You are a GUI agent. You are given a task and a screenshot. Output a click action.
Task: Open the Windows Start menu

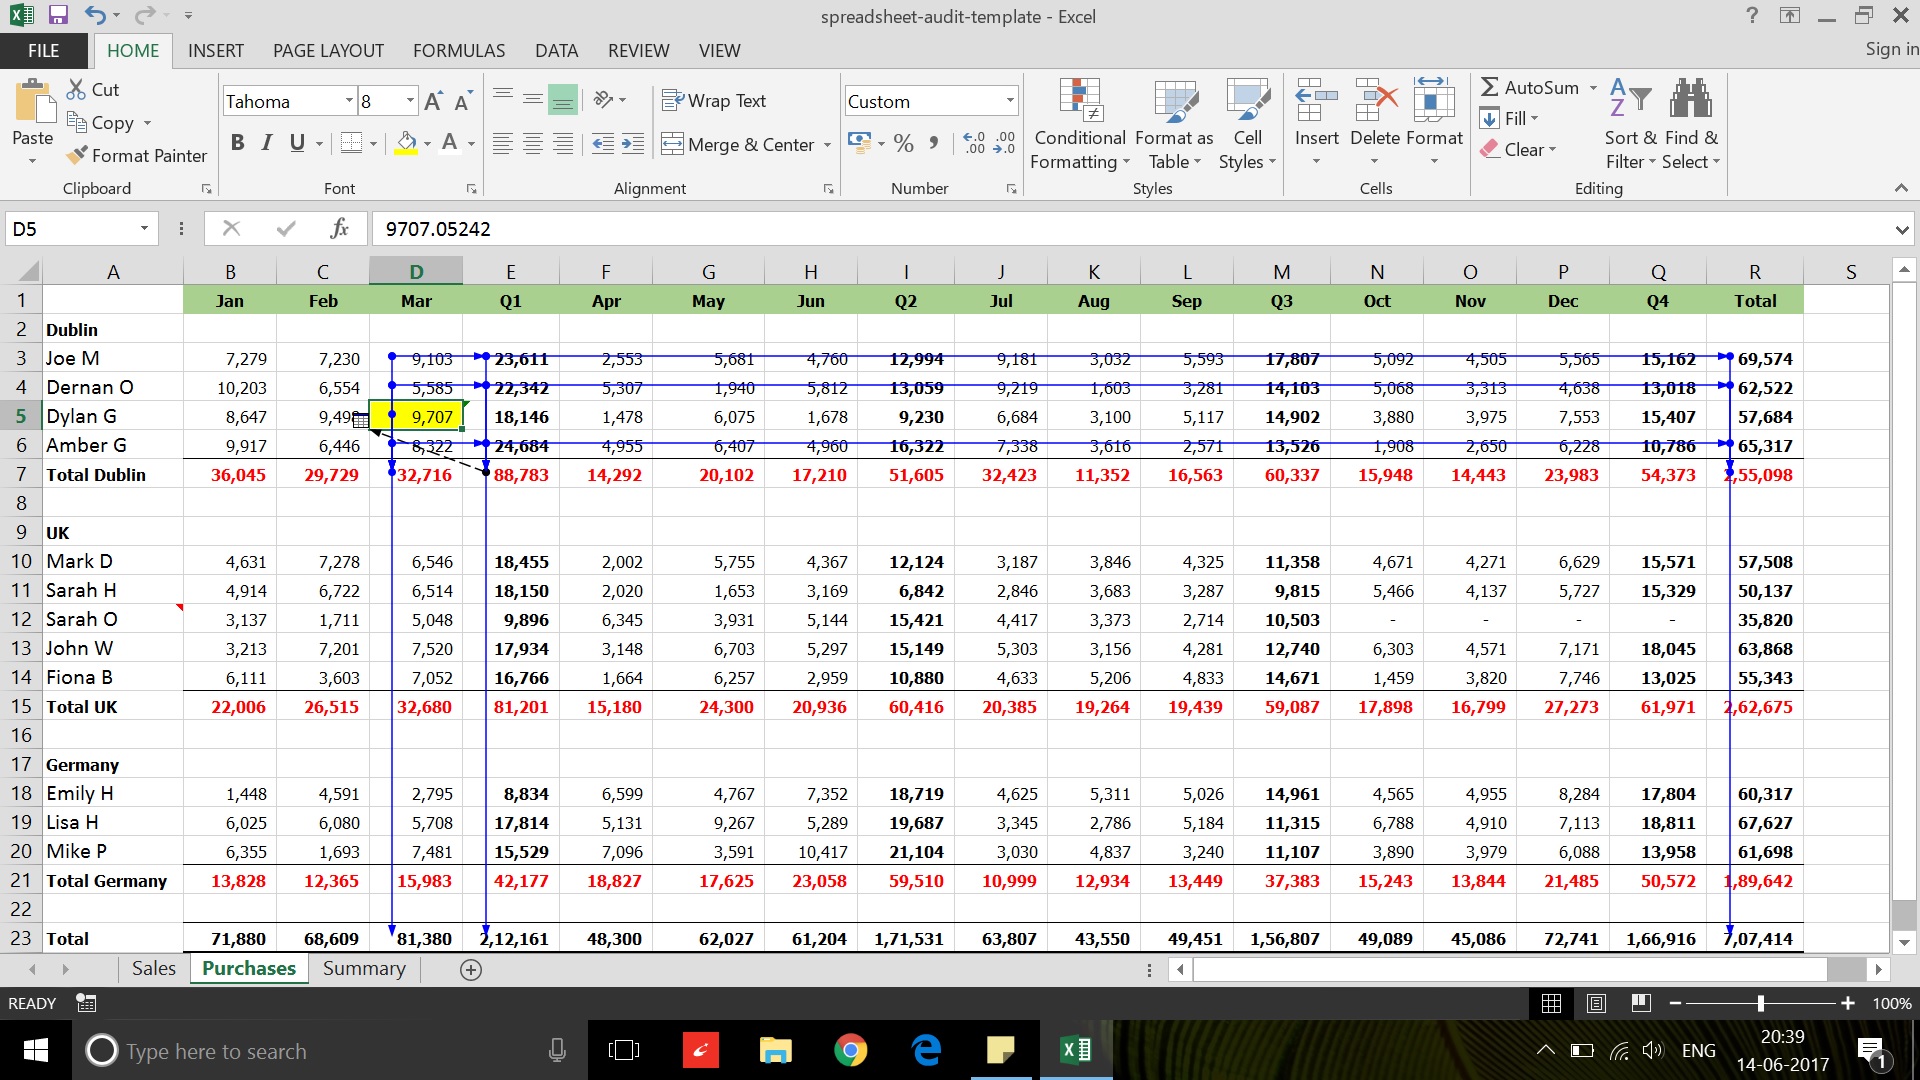pyautogui.click(x=36, y=1050)
